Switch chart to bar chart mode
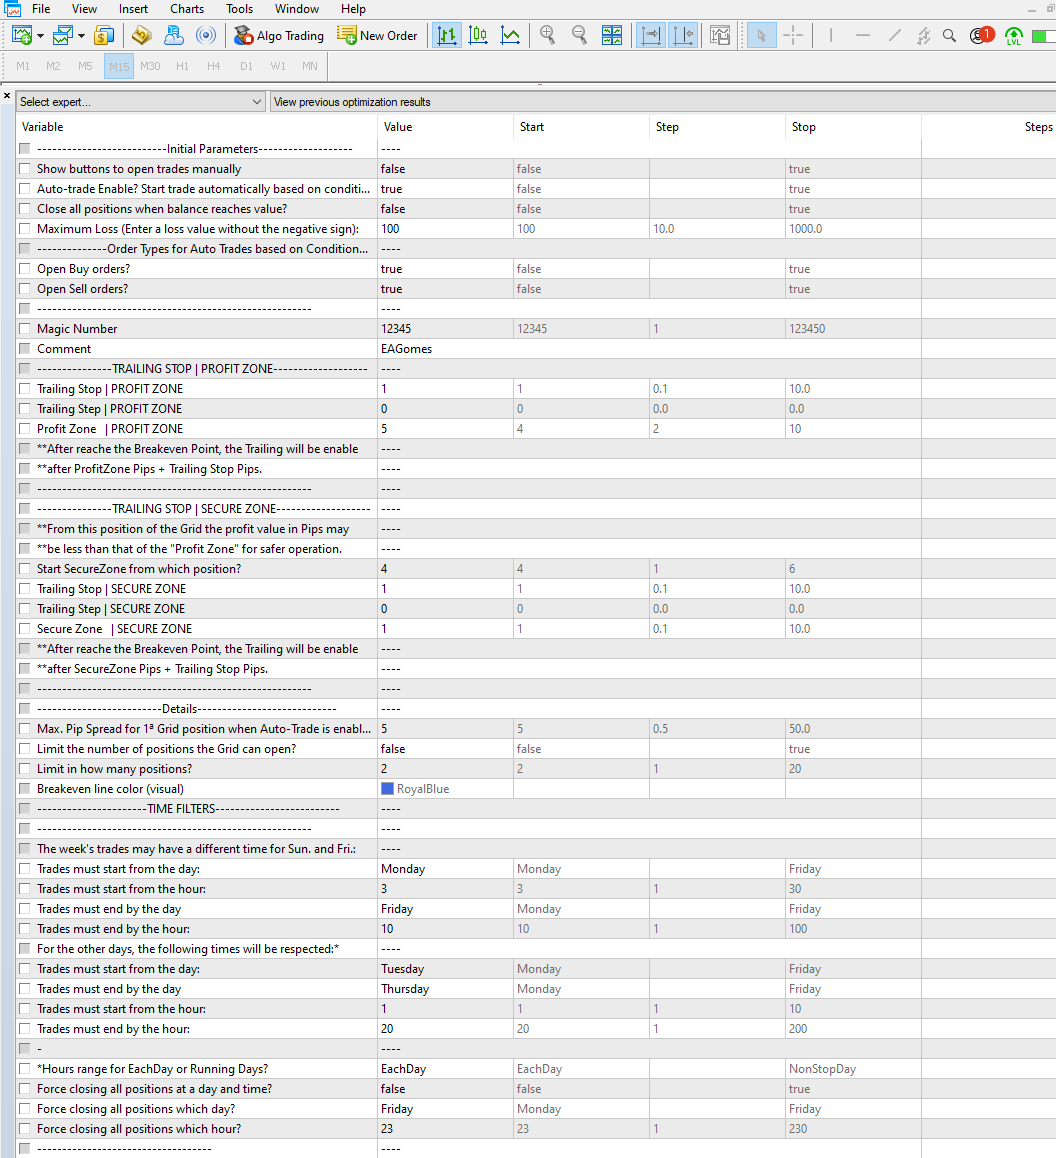 pyautogui.click(x=446, y=35)
